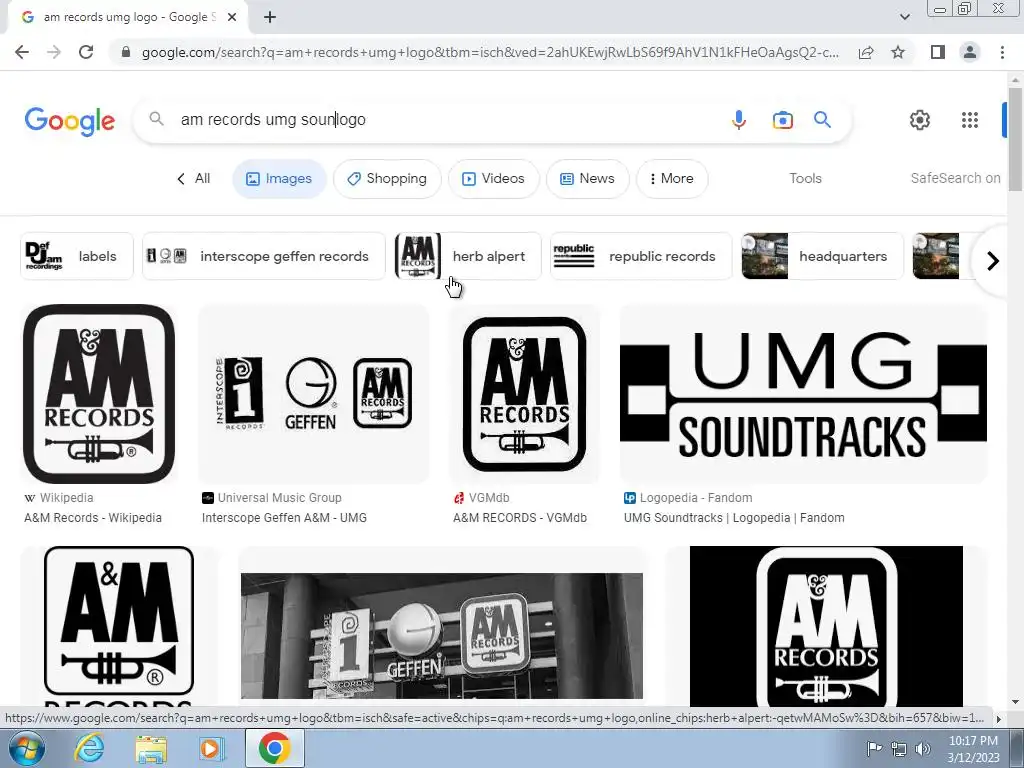The image size is (1024, 768).
Task: Go back to All results
Action: click(193, 178)
